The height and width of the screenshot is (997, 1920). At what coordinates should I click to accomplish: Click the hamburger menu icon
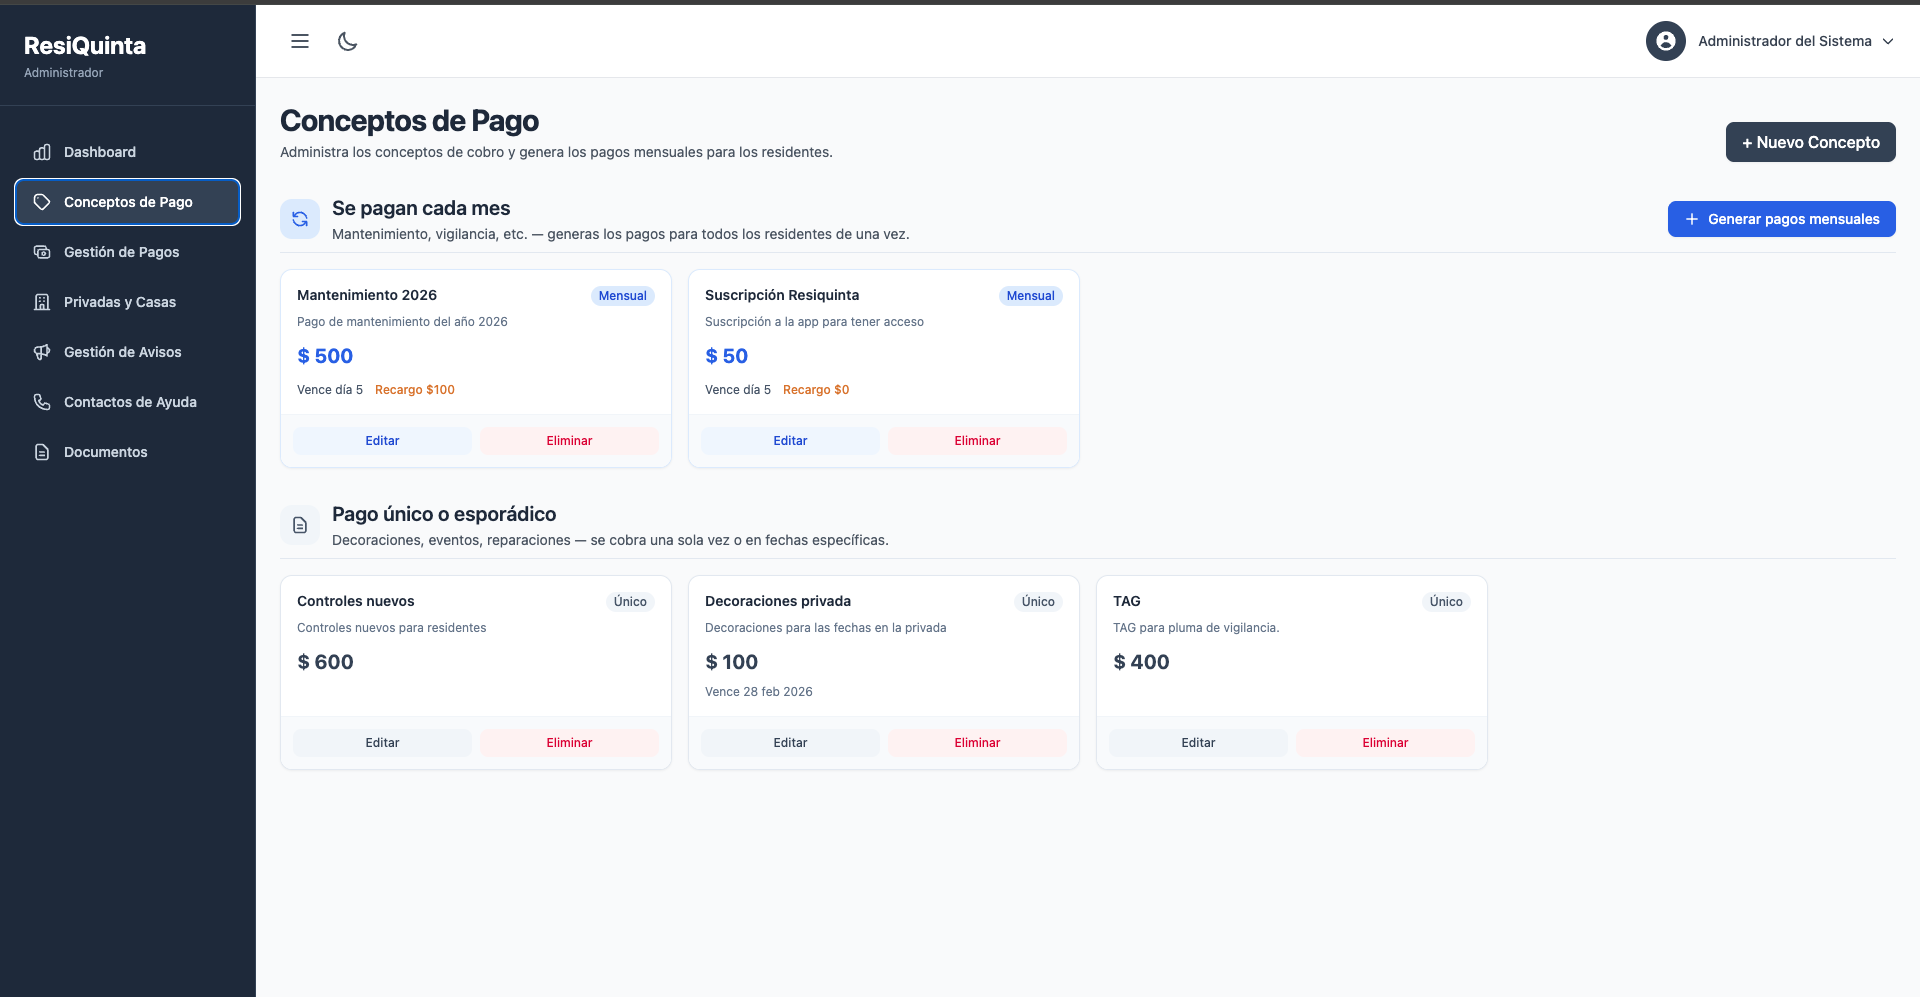300,41
